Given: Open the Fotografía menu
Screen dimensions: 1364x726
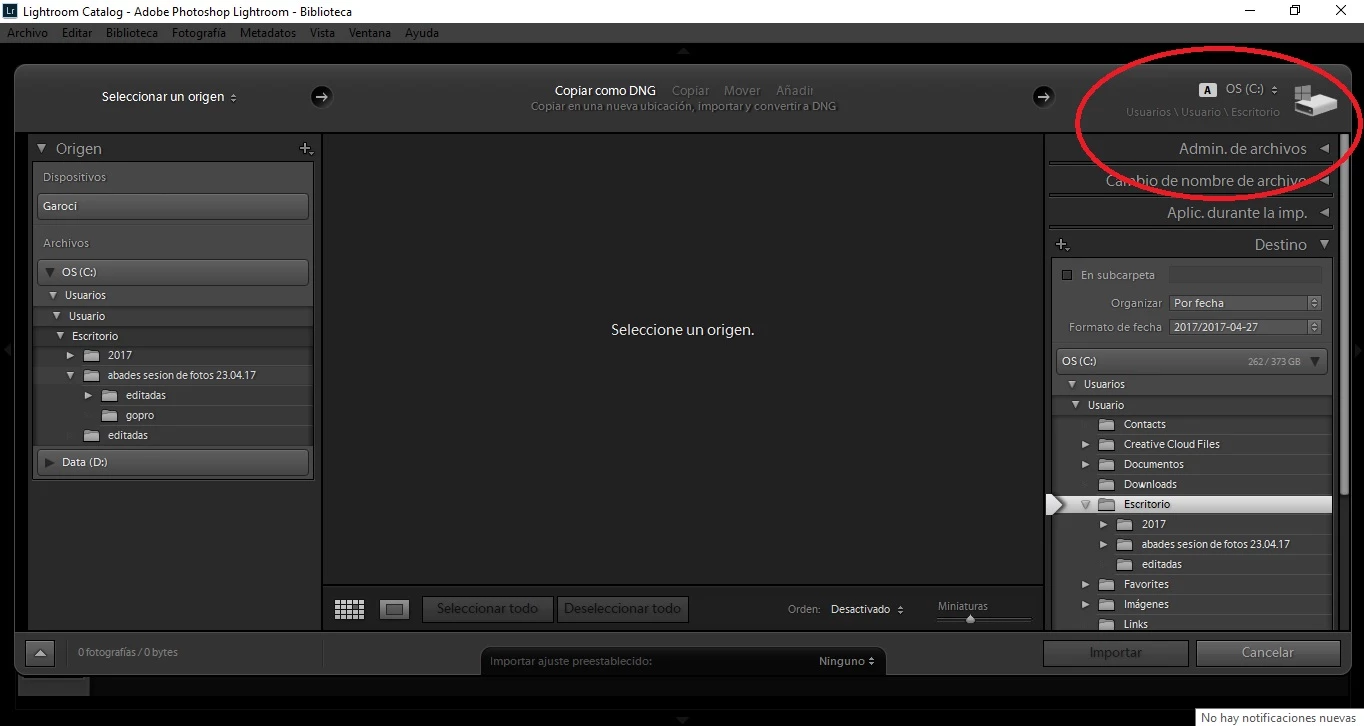Looking at the screenshot, I should 199,33.
